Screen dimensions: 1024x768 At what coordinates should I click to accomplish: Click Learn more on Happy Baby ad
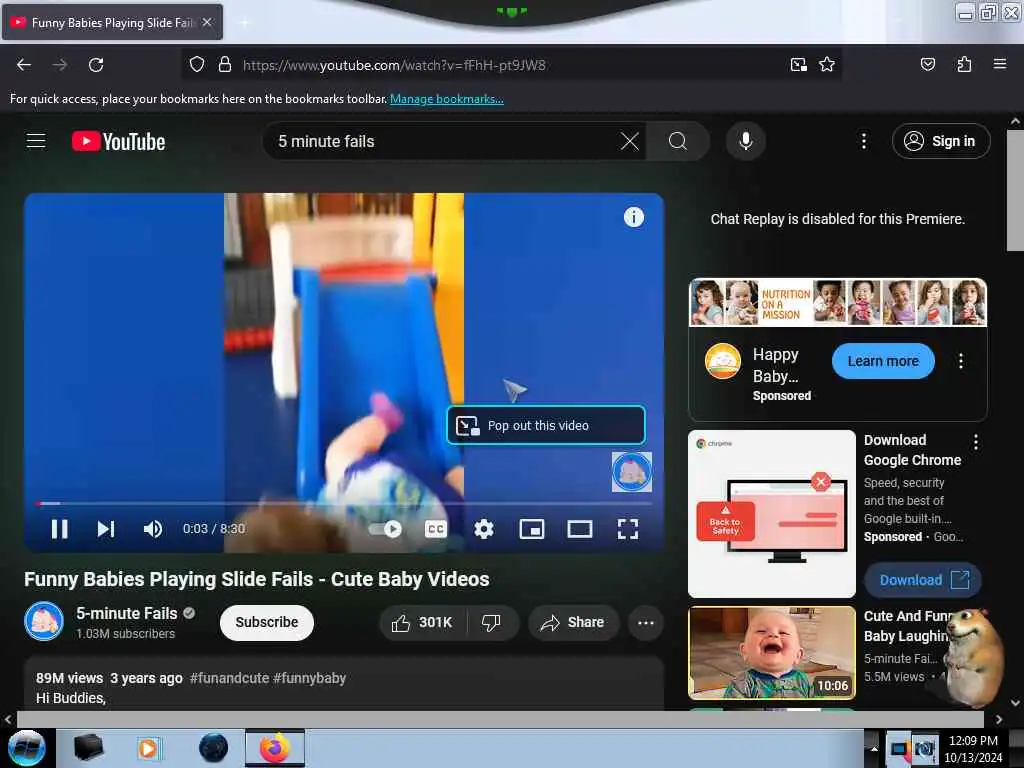tap(883, 361)
